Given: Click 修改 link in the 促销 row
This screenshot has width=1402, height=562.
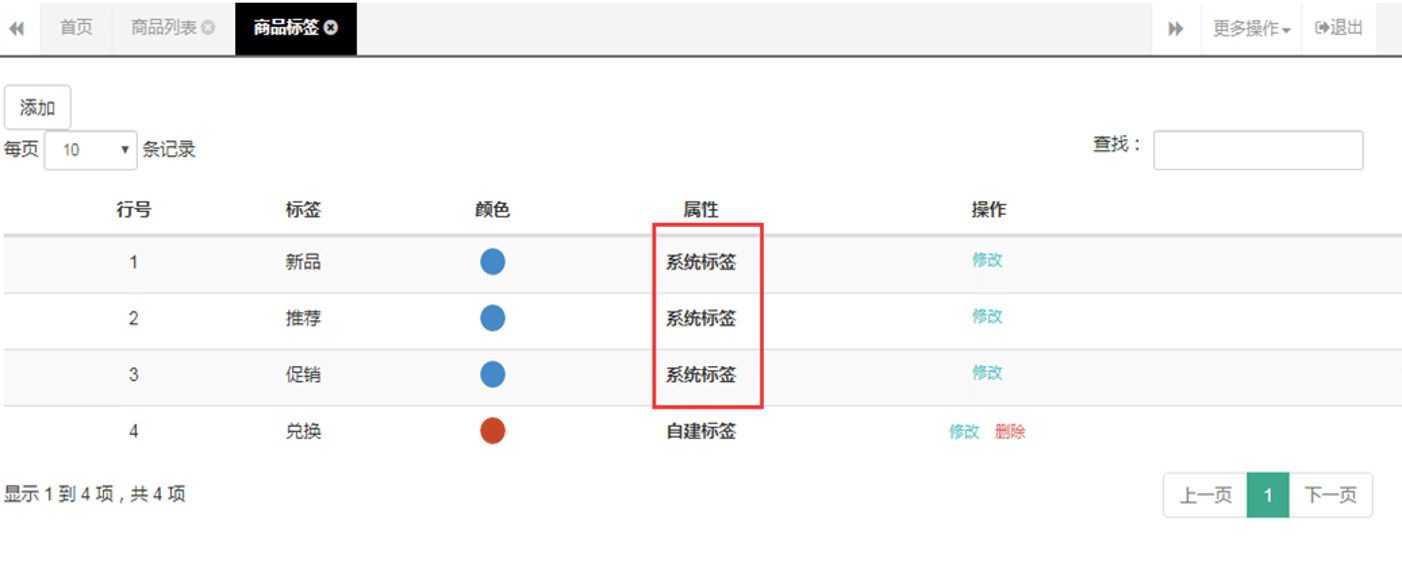Looking at the screenshot, I should tap(987, 373).
